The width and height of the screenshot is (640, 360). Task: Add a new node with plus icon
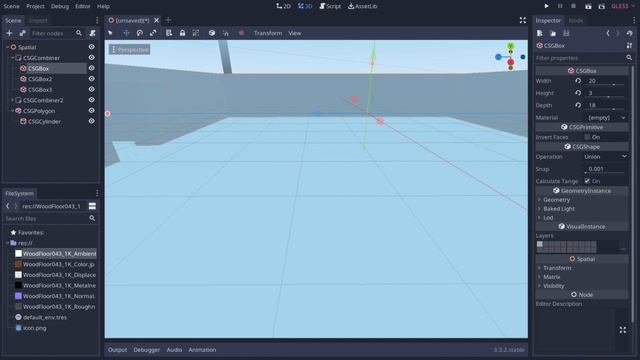click(9, 33)
